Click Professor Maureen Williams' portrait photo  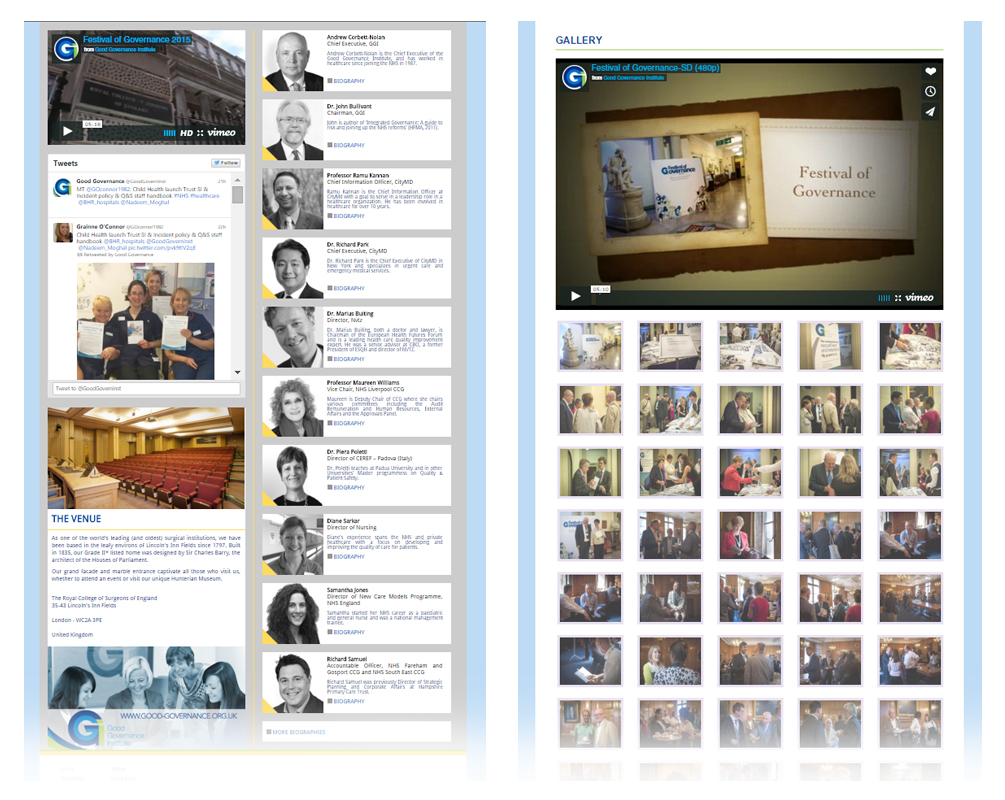tap(293, 406)
